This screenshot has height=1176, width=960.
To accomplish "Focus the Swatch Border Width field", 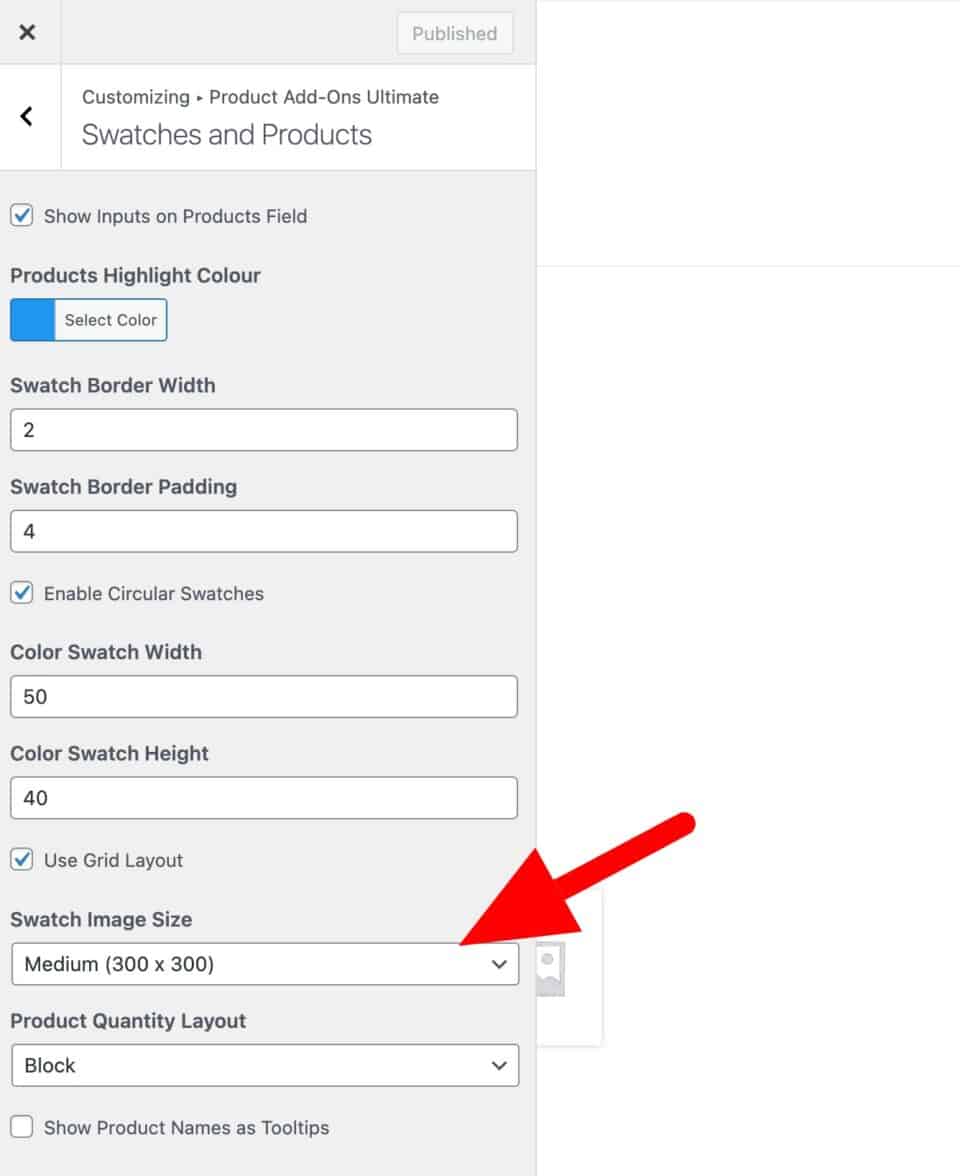I will click(264, 430).
